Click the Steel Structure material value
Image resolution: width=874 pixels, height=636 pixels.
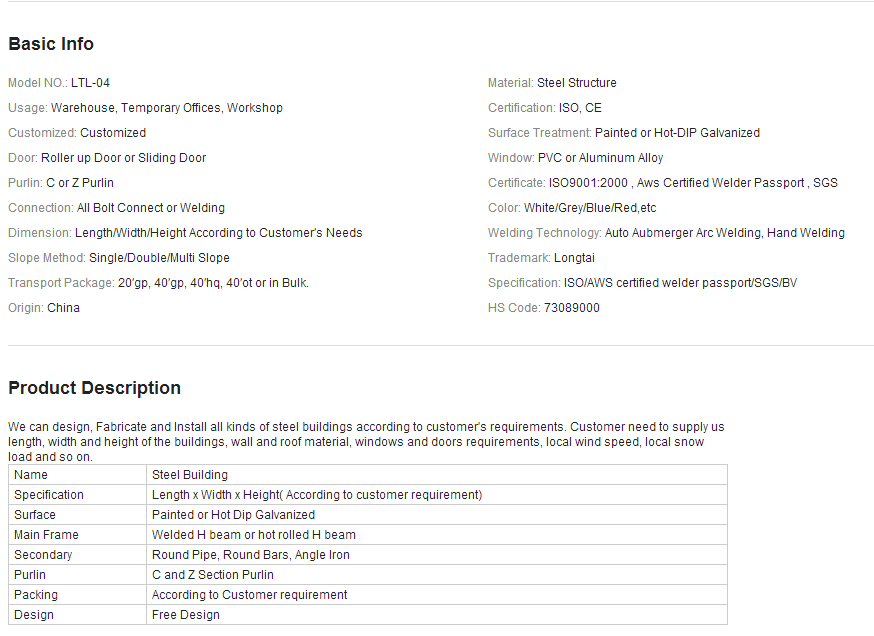[x=576, y=83]
